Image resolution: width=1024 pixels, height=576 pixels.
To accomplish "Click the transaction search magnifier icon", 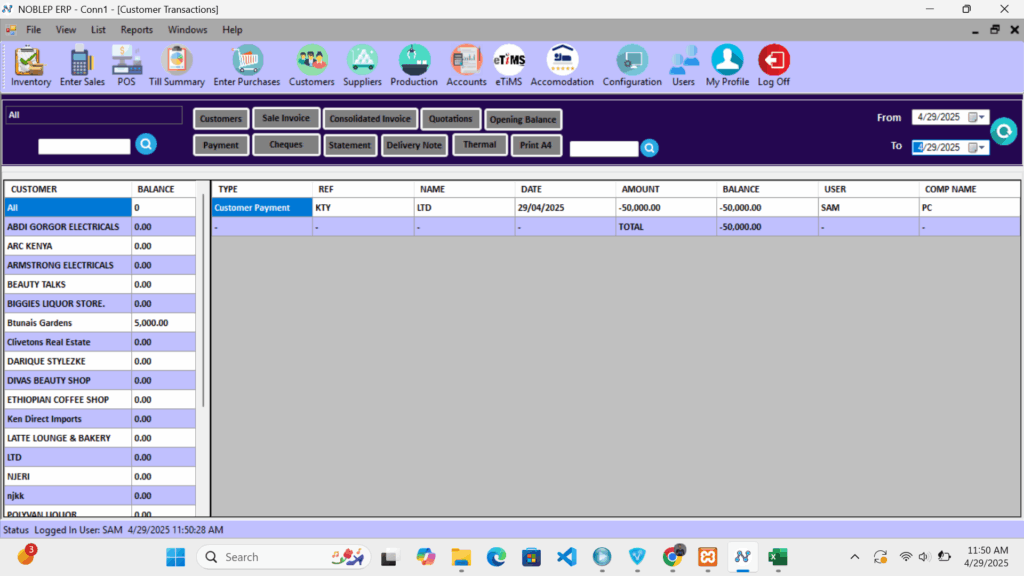I will (649, 148).
